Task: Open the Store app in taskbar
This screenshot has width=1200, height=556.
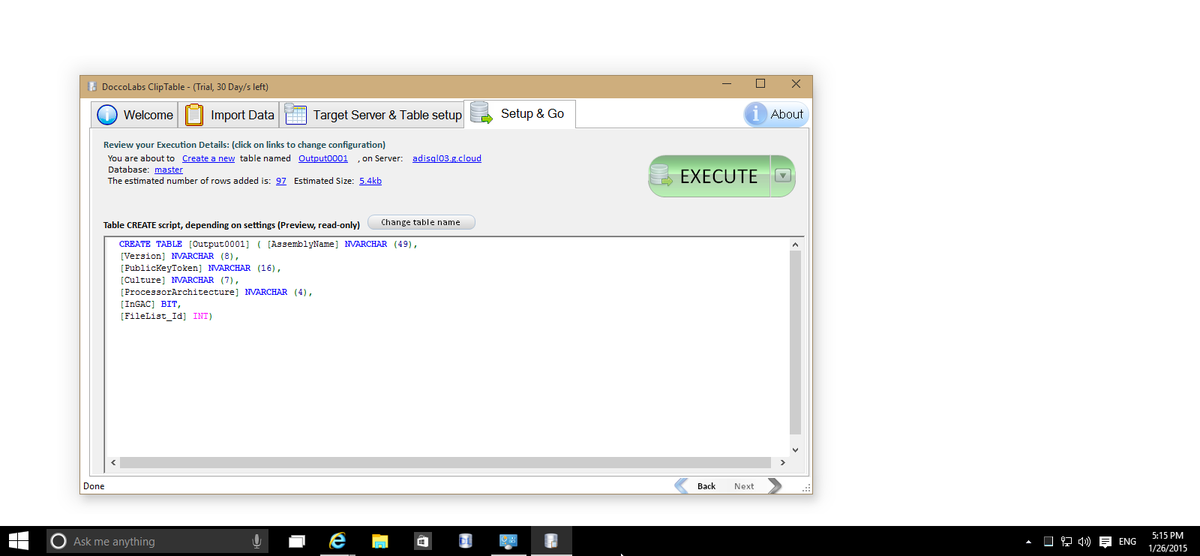Action: tap(422, 541)
